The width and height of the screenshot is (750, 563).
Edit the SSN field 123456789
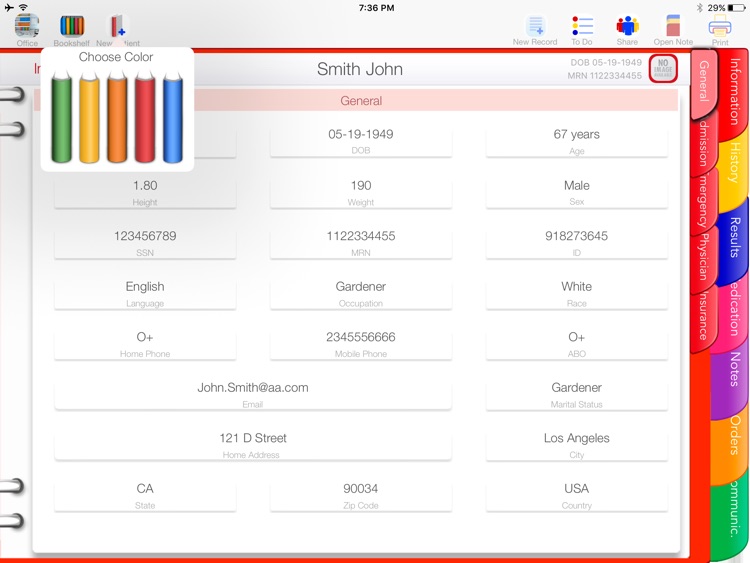(x=145, y=243)
